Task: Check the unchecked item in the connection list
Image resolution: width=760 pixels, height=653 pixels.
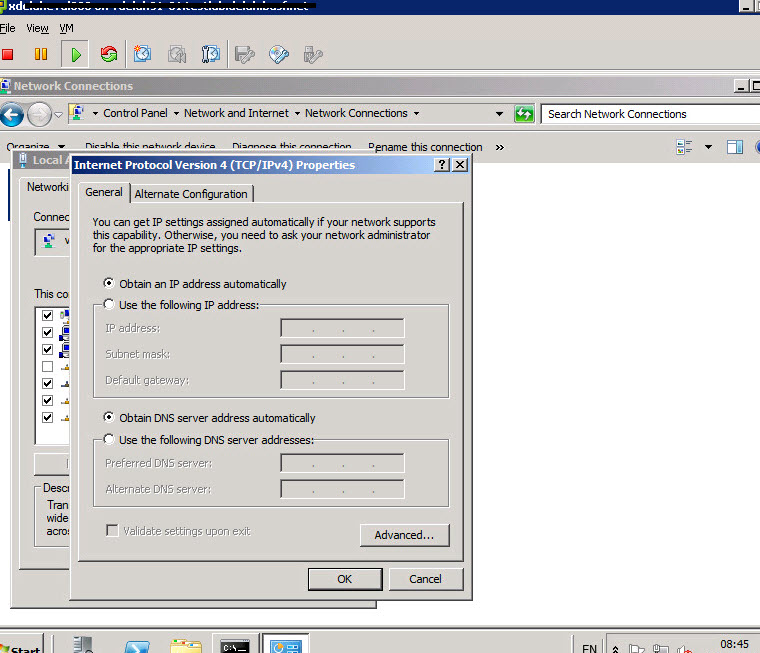Action: (47, 366)
